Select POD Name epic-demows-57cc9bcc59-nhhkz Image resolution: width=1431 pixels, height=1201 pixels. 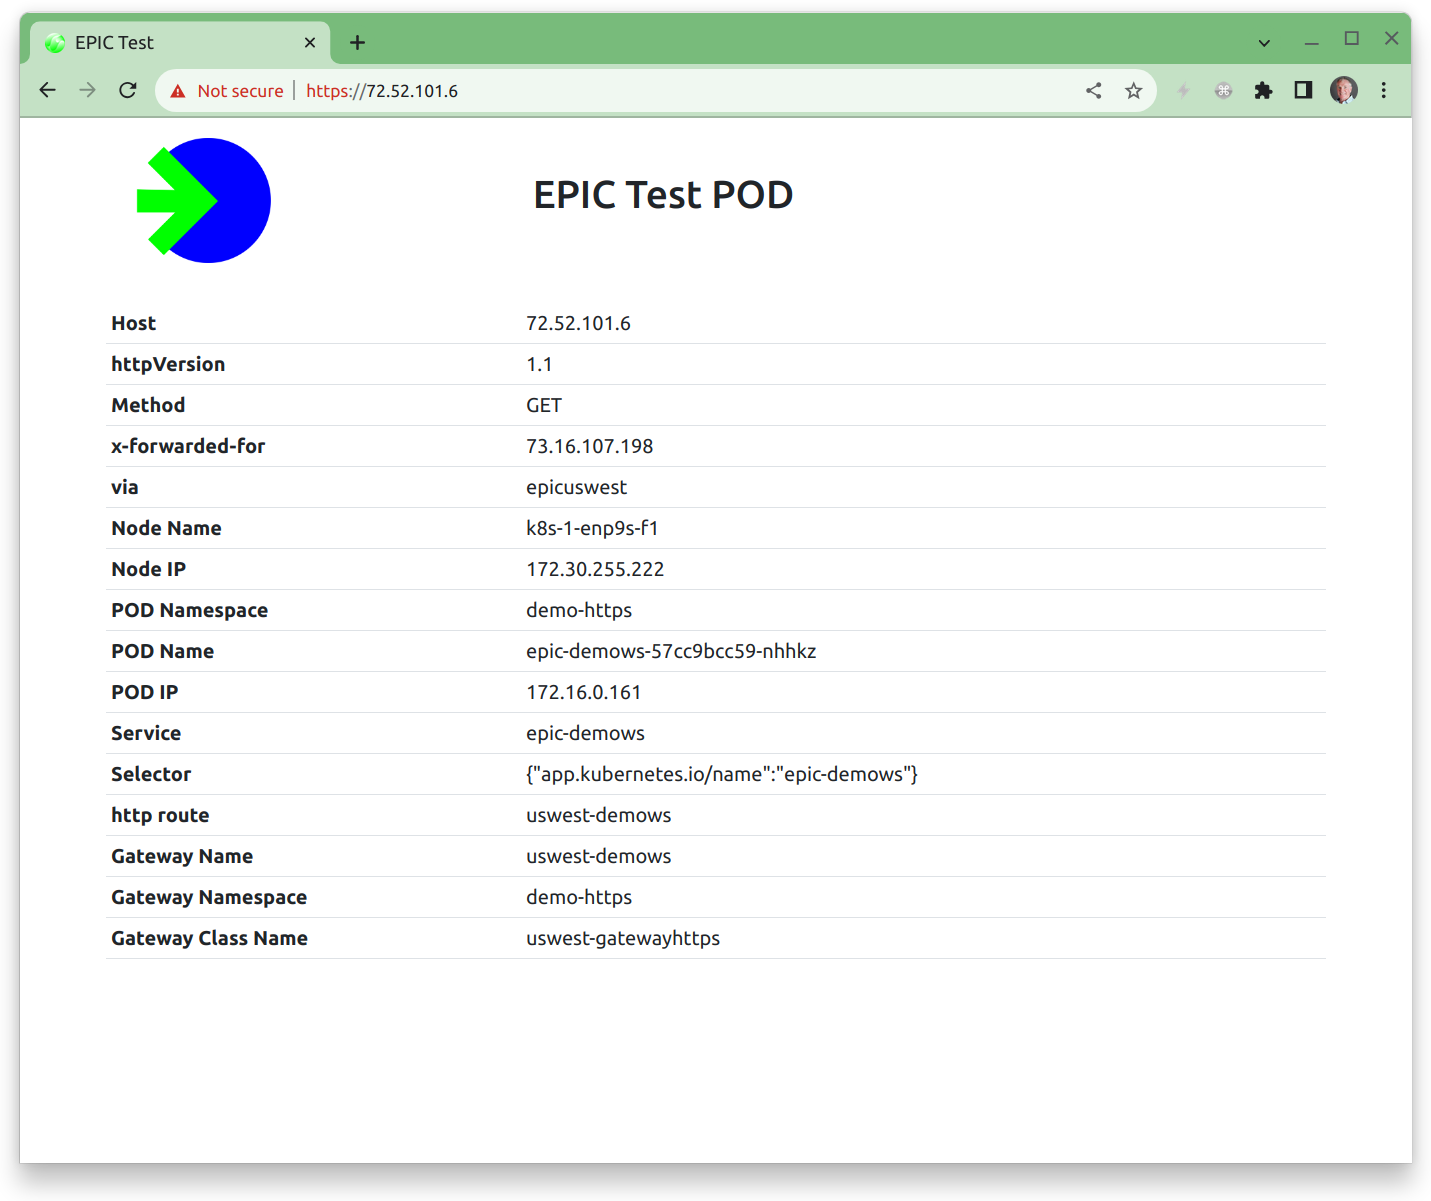pos(671,651)
